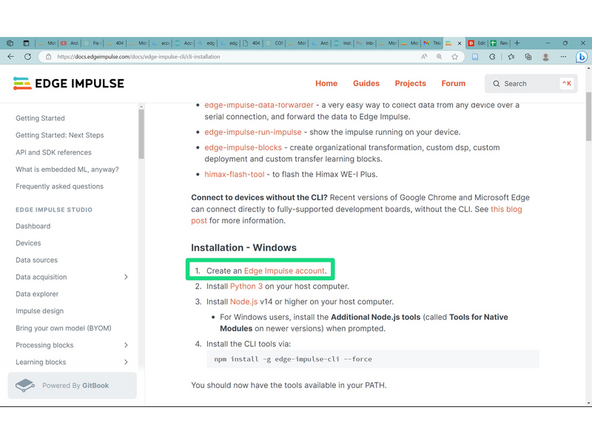This screenshot has width=592, height=444.
Task: Open the Projects navigation item
Action: click(x=410, y=83)
